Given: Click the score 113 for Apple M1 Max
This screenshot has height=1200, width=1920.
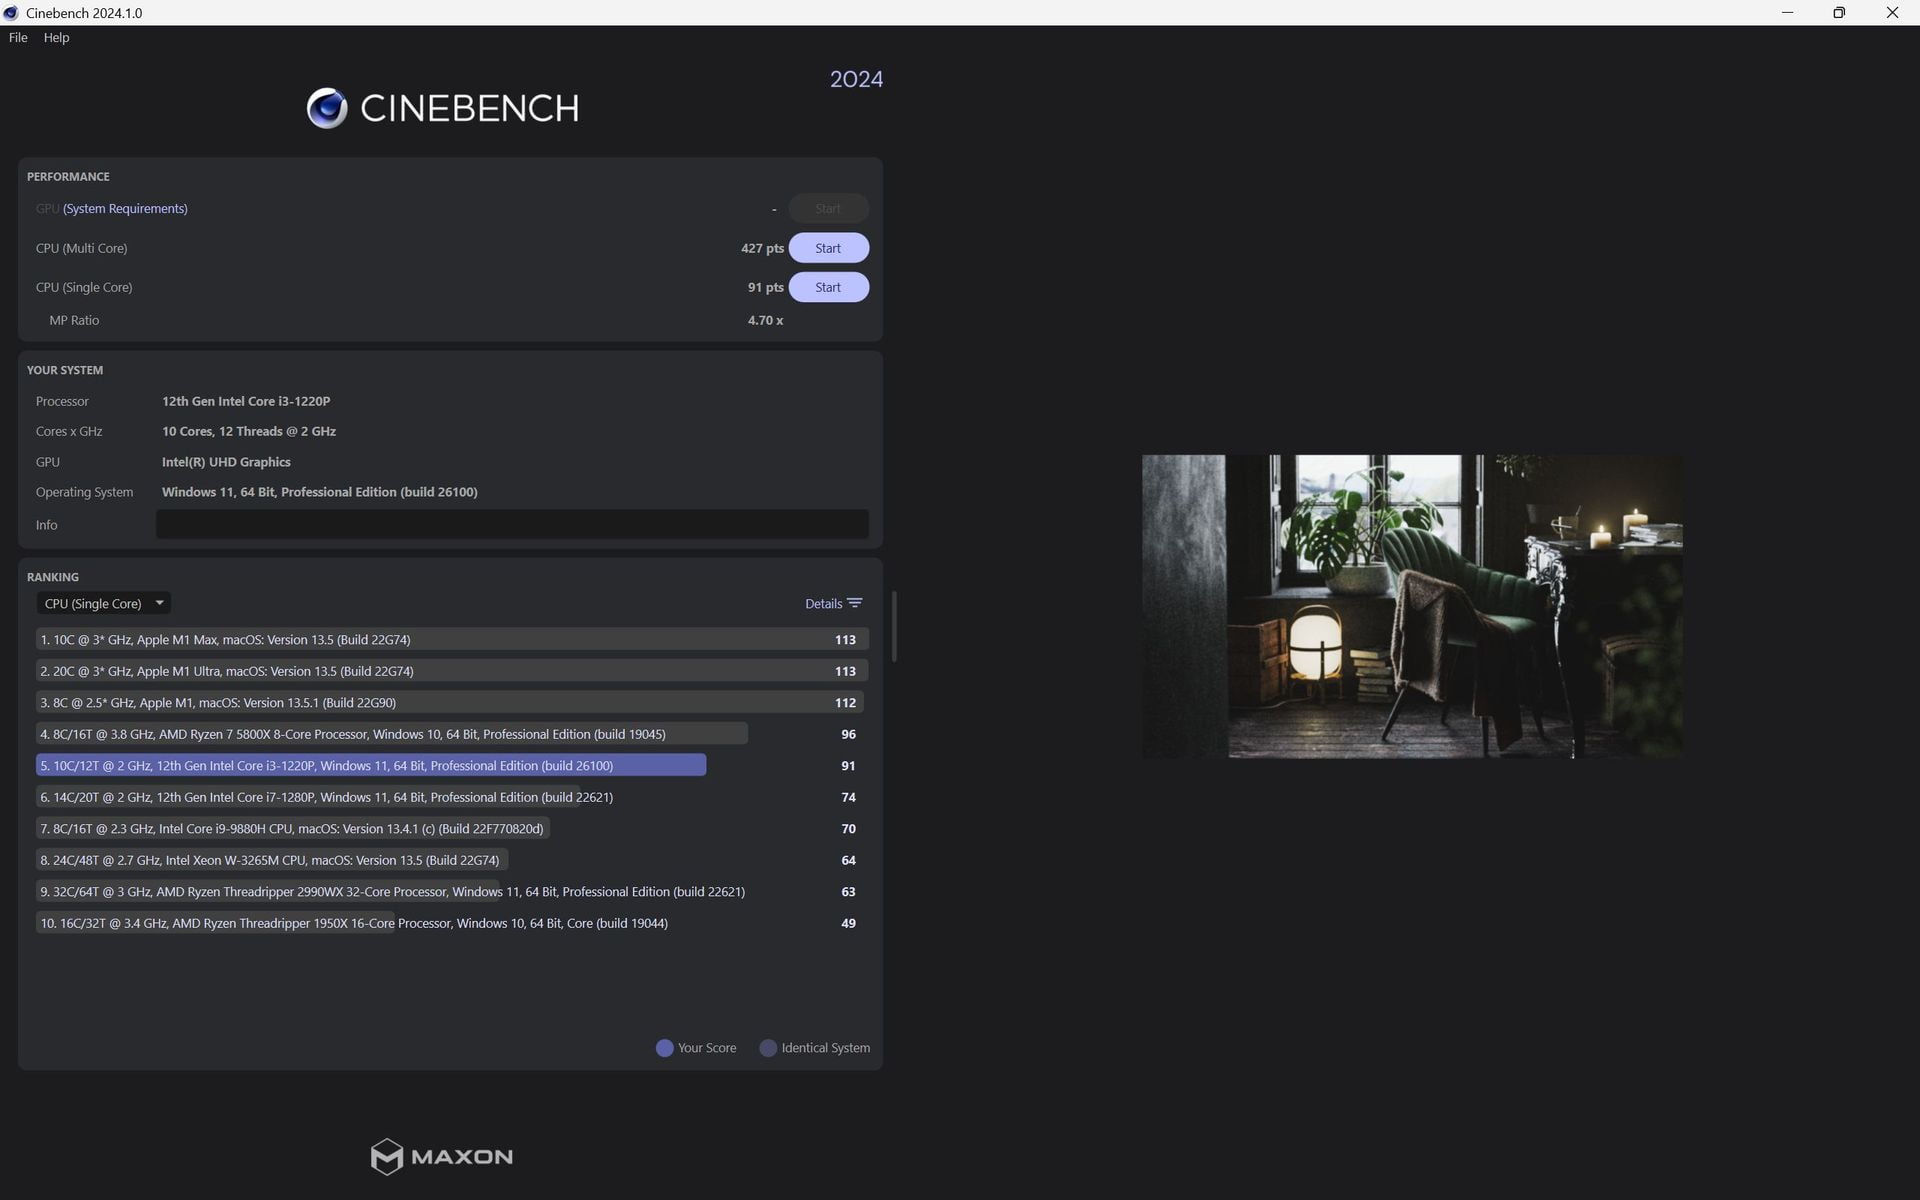Looking at the screenshot, I should click(x=845, y=639).
